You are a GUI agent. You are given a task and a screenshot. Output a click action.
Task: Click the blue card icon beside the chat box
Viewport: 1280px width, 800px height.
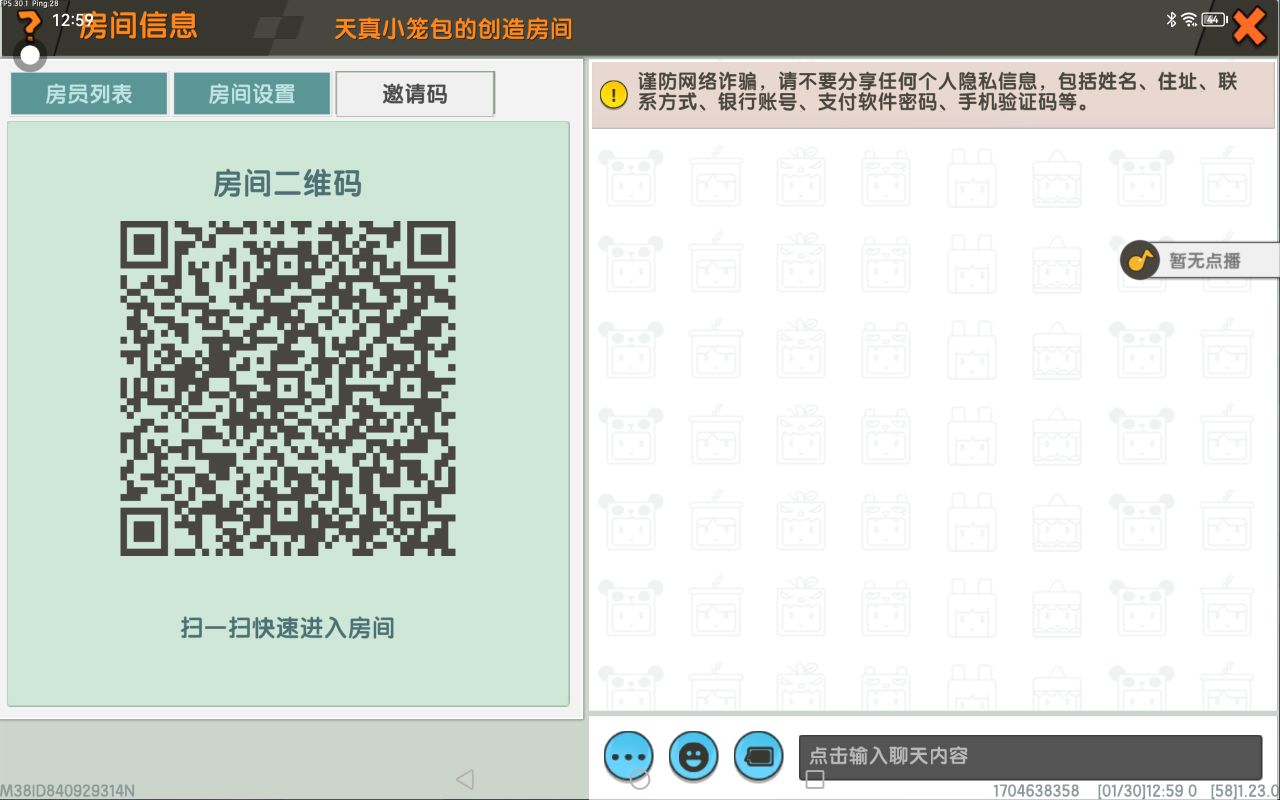pos(759,756)
